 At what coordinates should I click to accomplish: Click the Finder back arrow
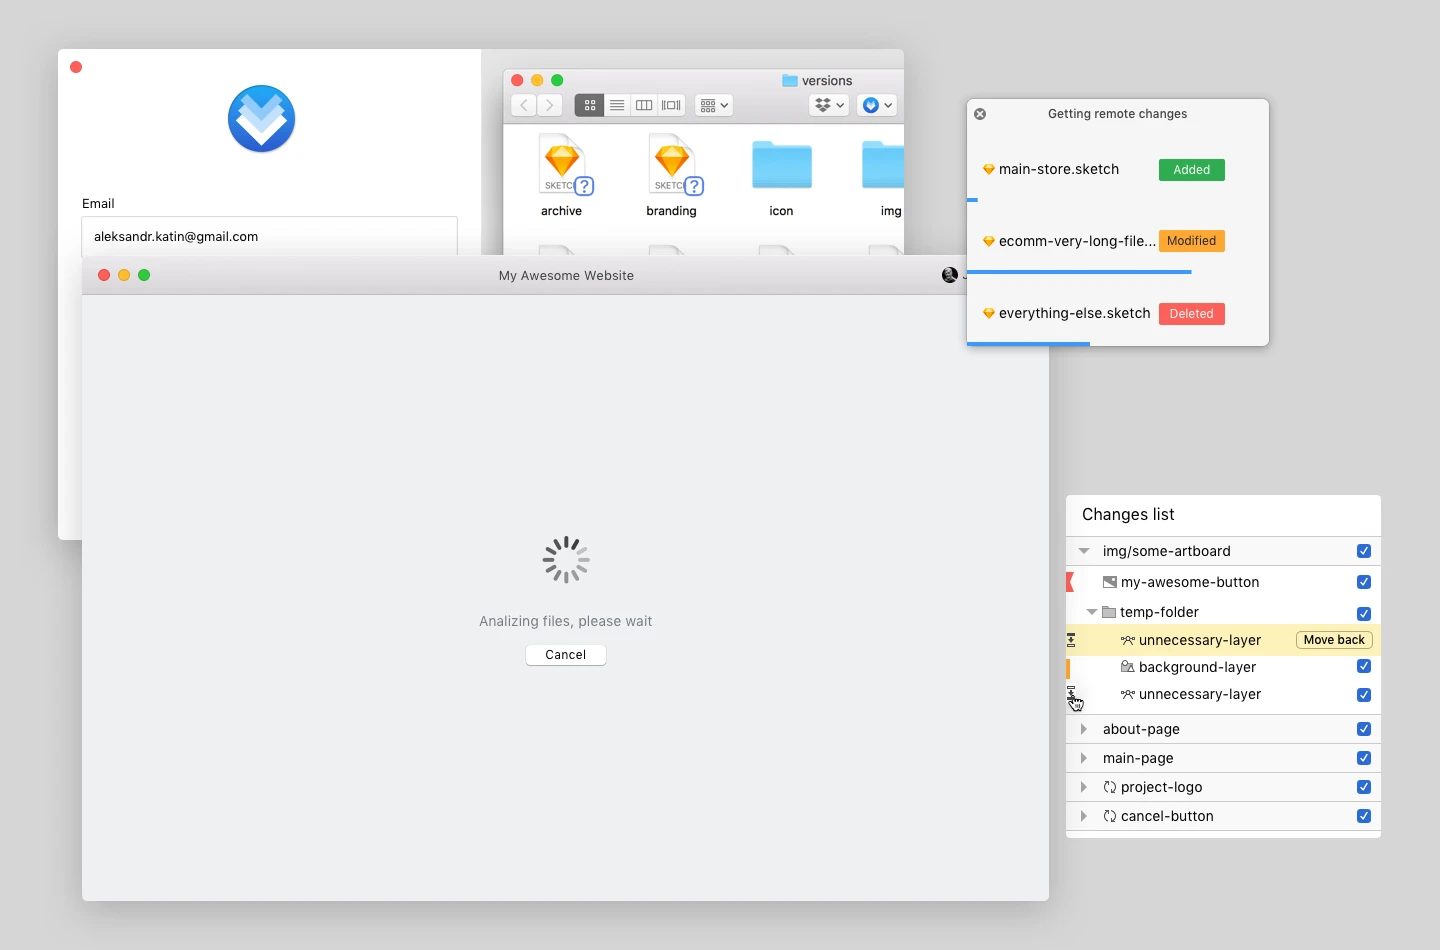(524, 105)
